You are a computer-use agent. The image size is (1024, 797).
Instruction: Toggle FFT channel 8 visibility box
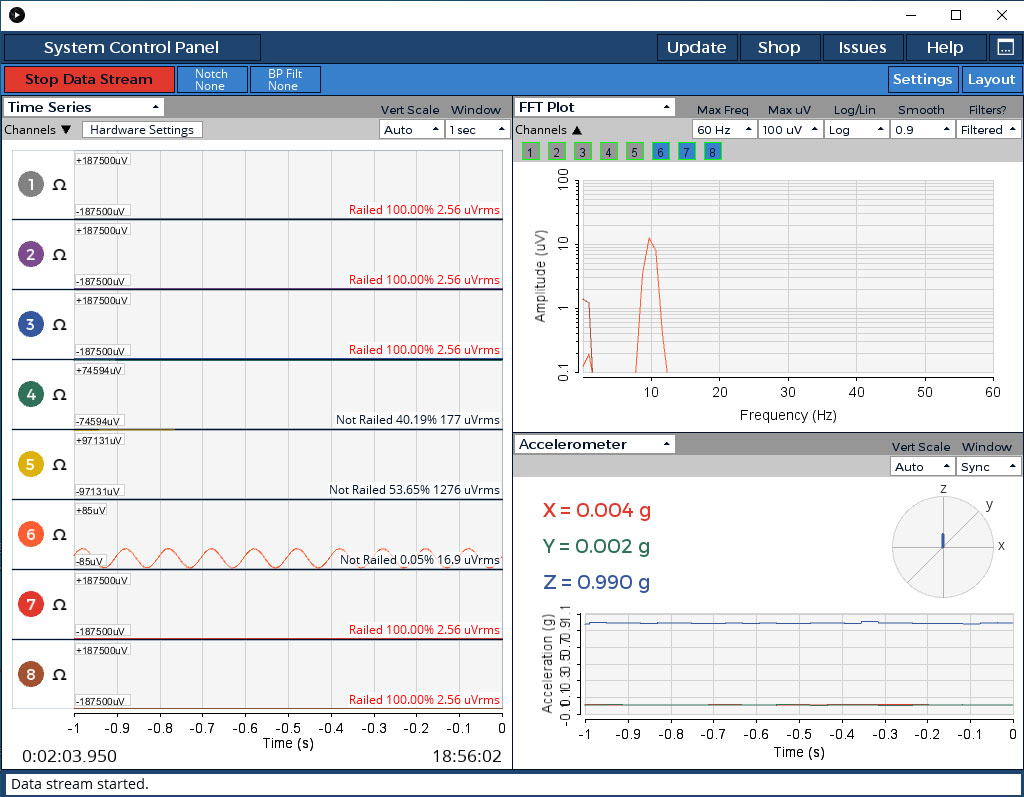click(712, 152)
